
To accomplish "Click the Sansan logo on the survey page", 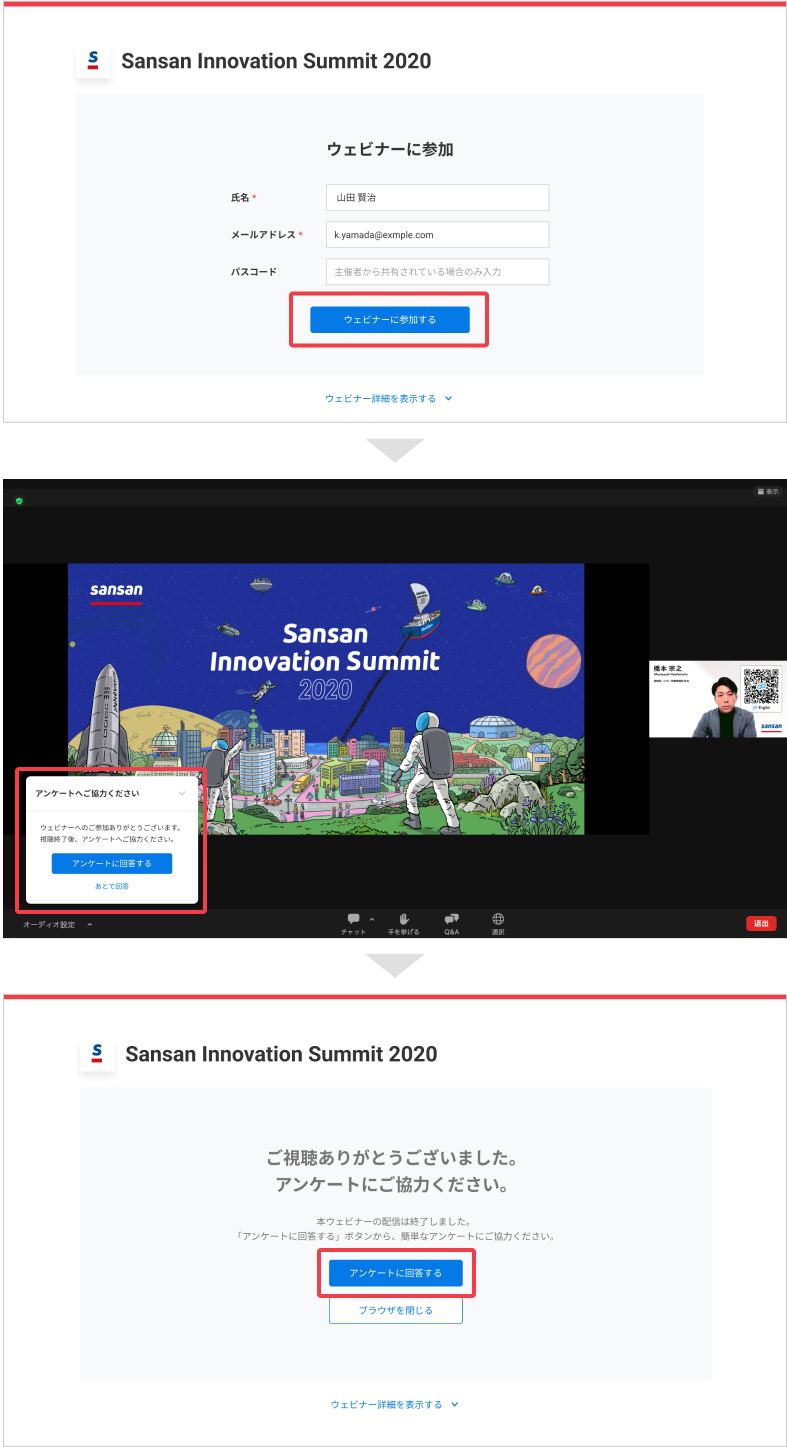I will (x=97, y=1054).
